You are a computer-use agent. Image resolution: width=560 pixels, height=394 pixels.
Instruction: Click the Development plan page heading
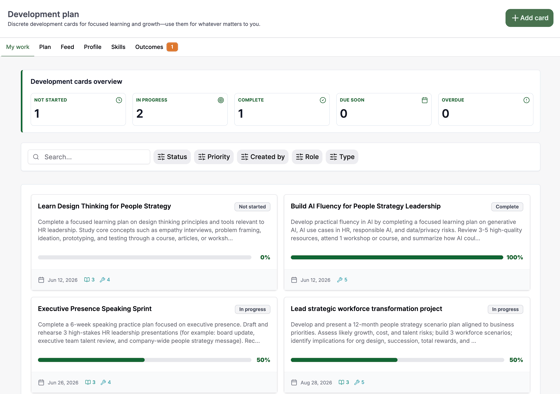tap(43, 14)
